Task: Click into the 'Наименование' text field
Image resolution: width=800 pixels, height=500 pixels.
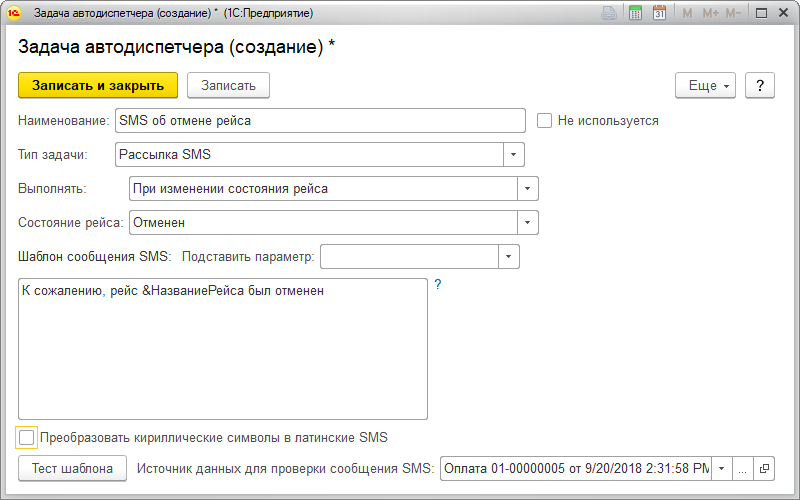Action: tap(320, 121)
